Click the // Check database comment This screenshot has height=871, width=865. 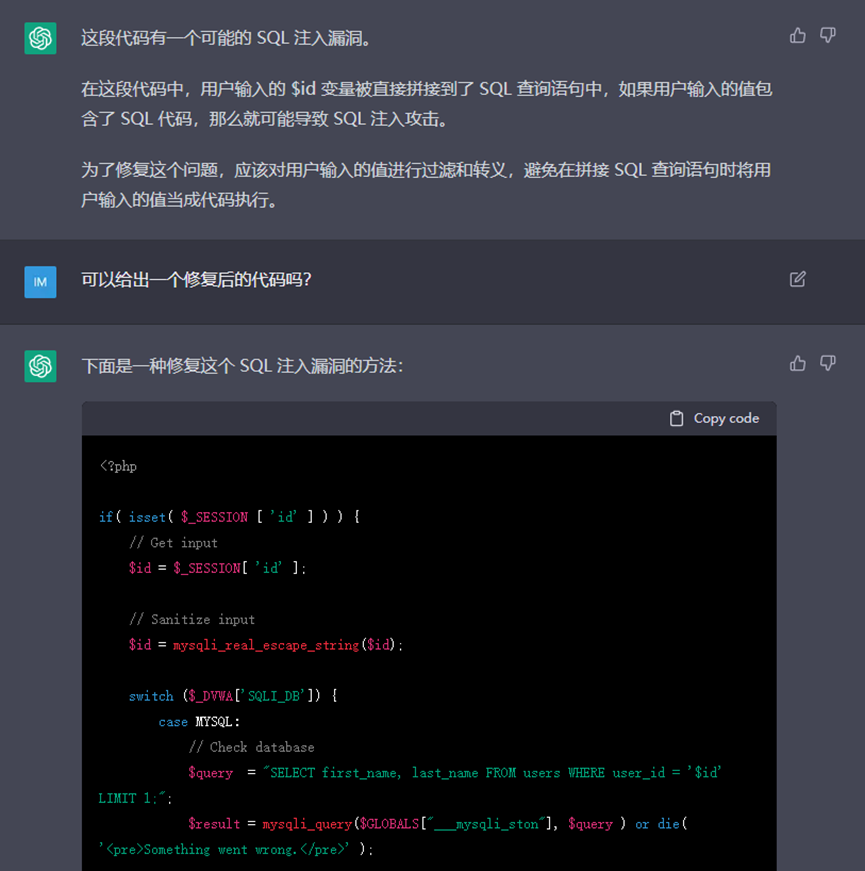[251, 747]
